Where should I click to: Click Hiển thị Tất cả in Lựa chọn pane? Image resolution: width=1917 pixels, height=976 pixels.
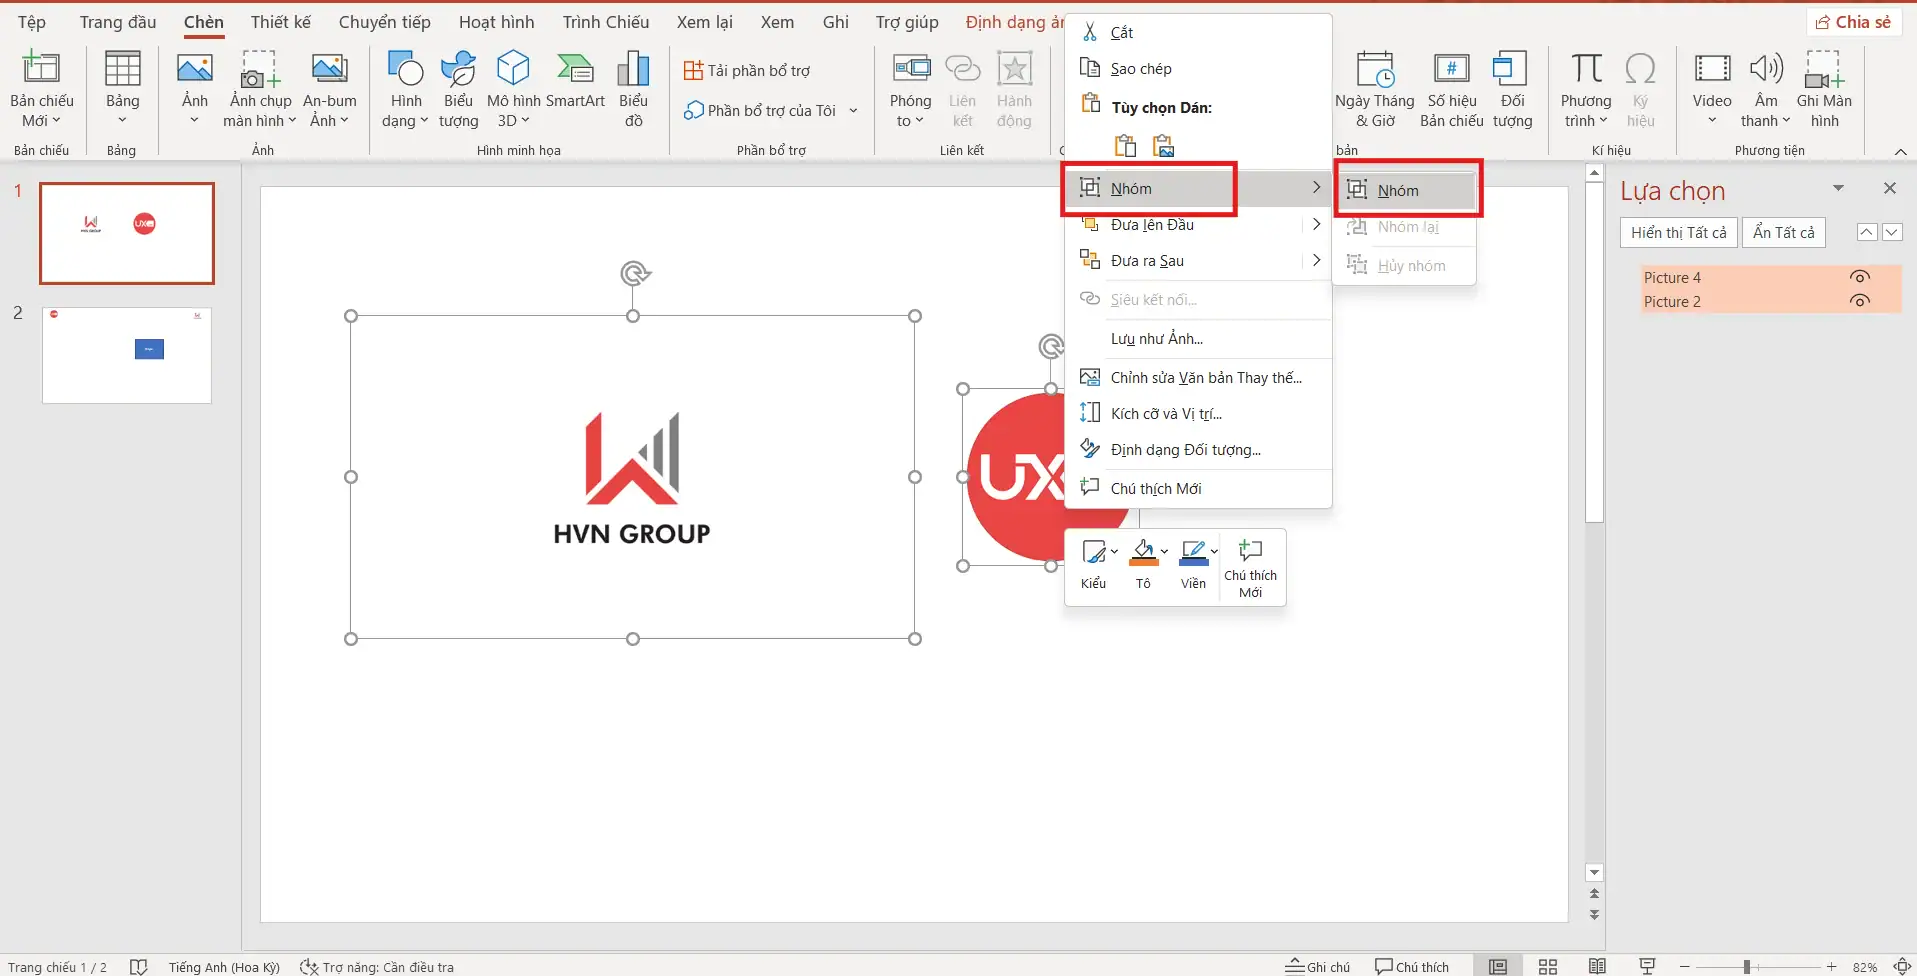pos(1678,231)
